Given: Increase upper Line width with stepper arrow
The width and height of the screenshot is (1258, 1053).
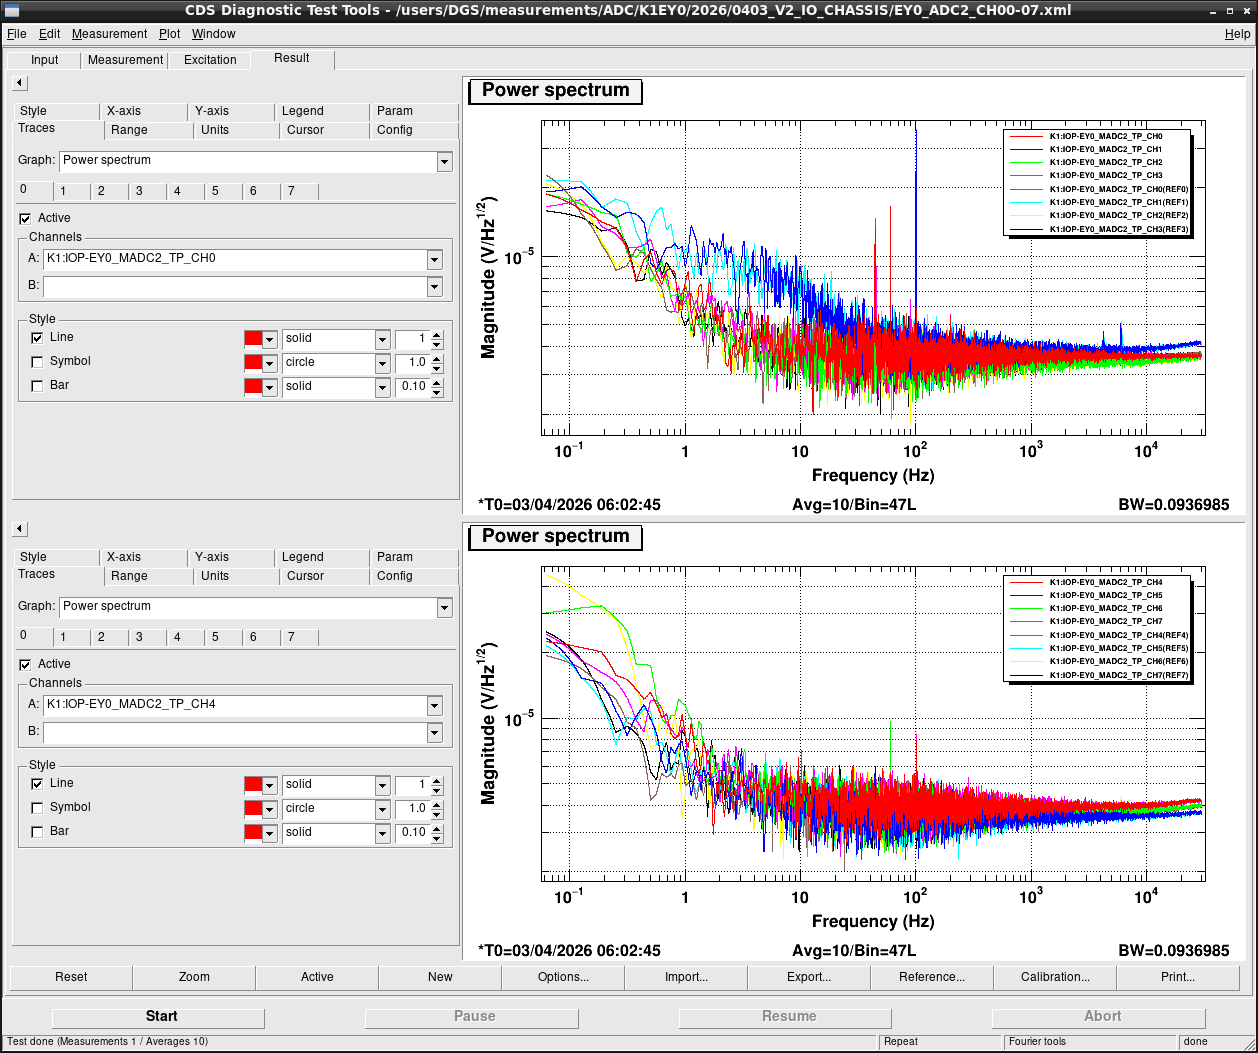Looking at the screenshot, I should pos(437,334).
